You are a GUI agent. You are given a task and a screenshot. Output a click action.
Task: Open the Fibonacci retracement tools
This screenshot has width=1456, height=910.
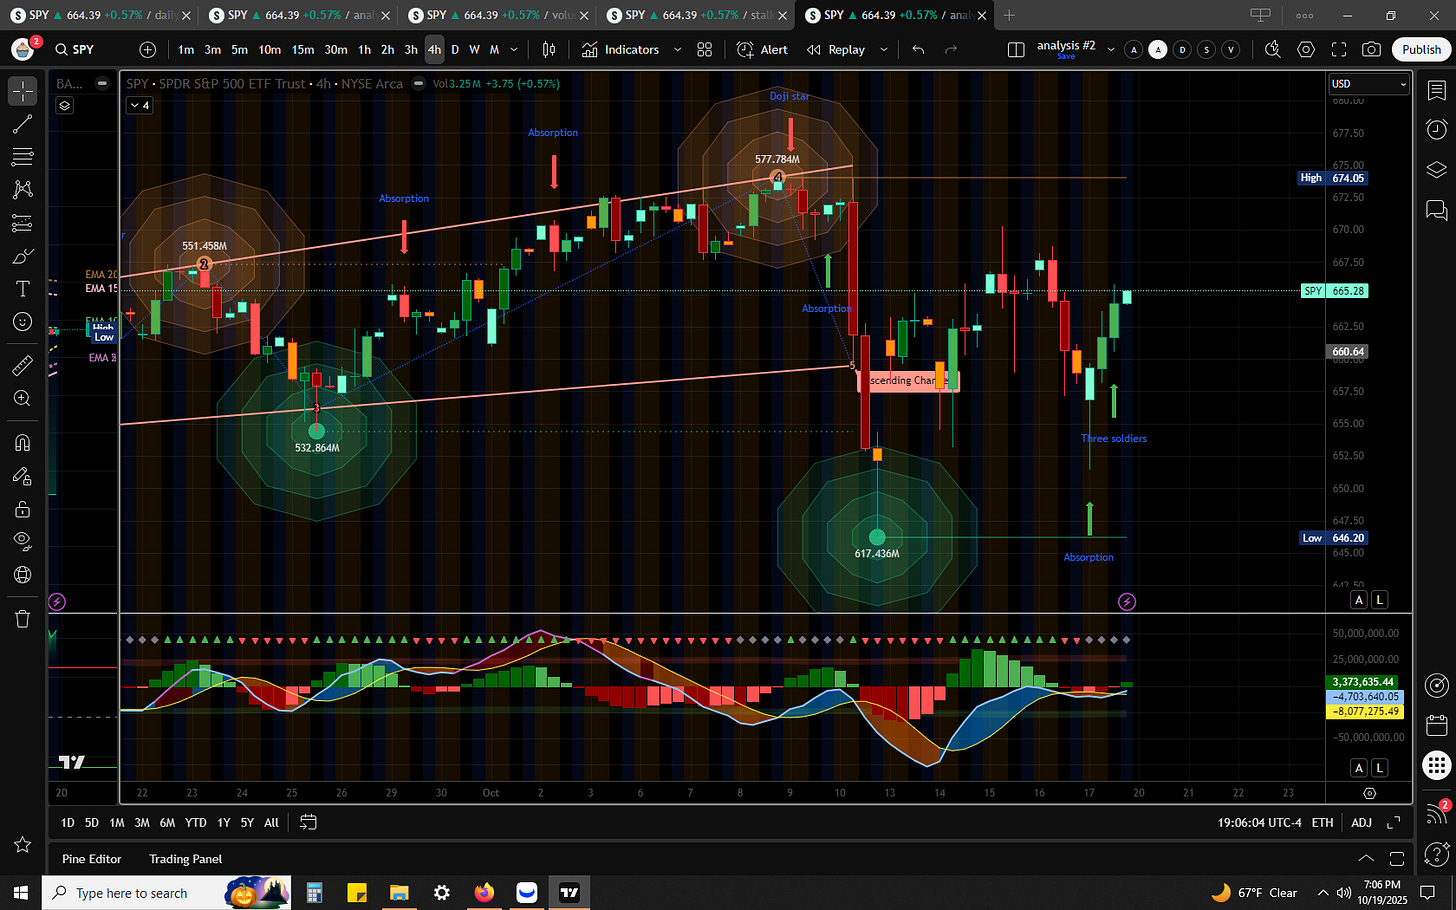22,157
